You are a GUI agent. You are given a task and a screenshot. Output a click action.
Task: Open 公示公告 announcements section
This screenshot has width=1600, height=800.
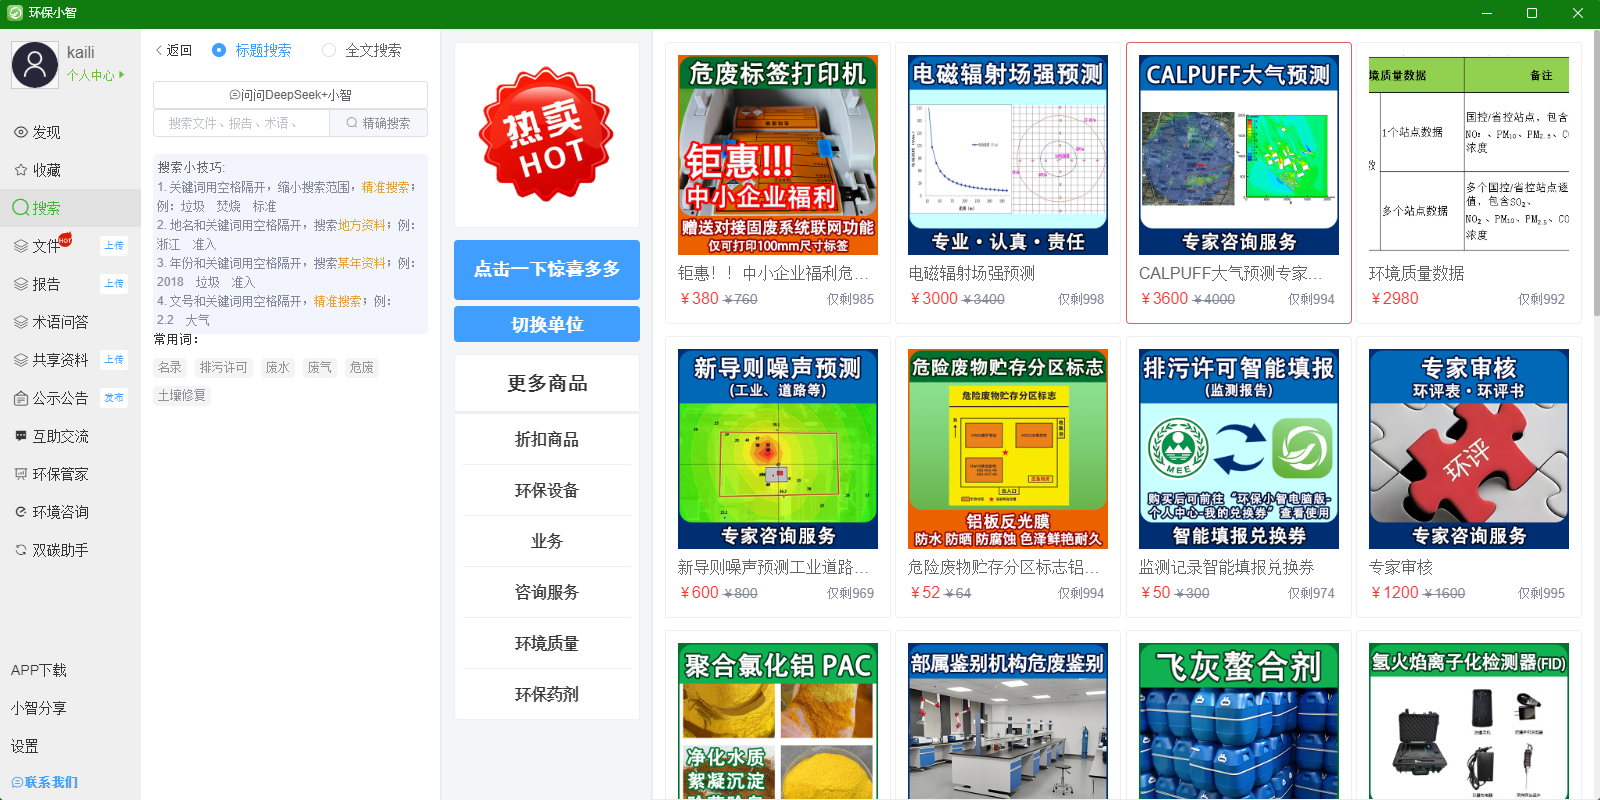pos(51,398)
